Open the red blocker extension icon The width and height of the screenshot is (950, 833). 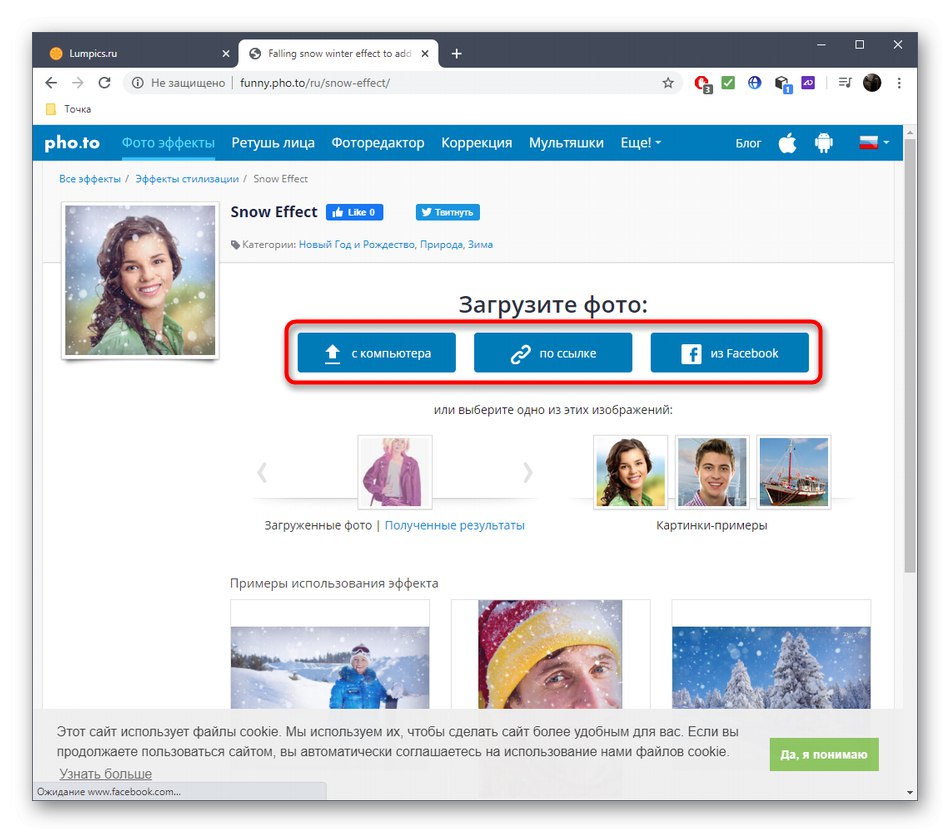click(x=702, y=83)
